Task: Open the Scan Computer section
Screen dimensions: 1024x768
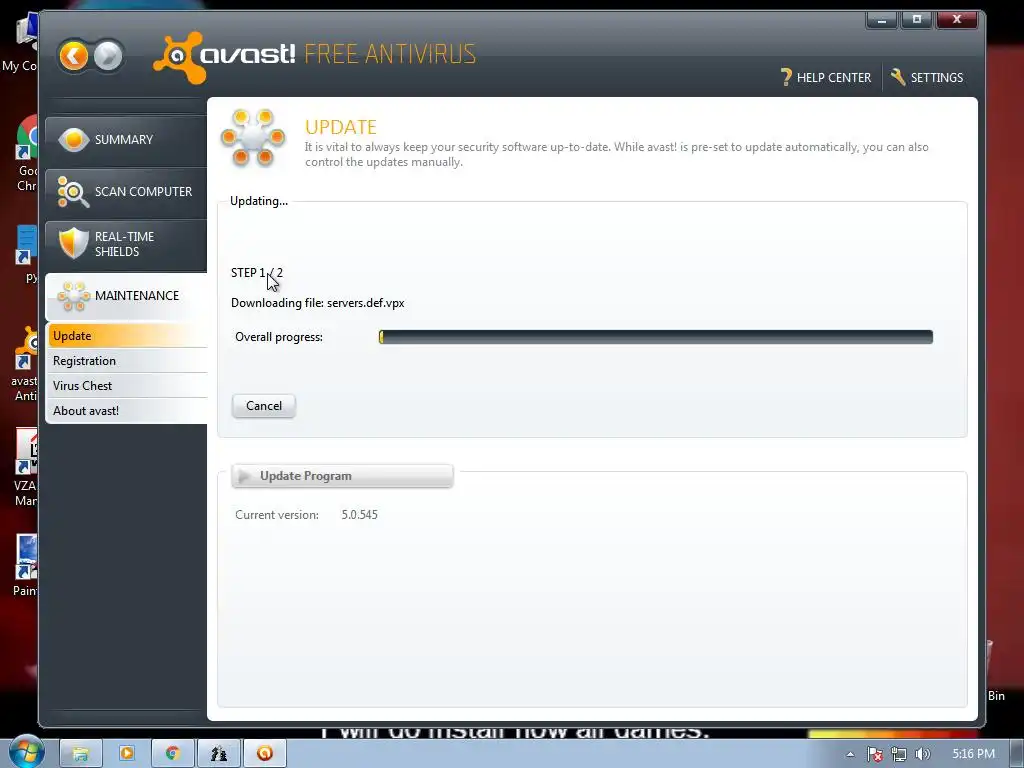Action: click(126, 192)
